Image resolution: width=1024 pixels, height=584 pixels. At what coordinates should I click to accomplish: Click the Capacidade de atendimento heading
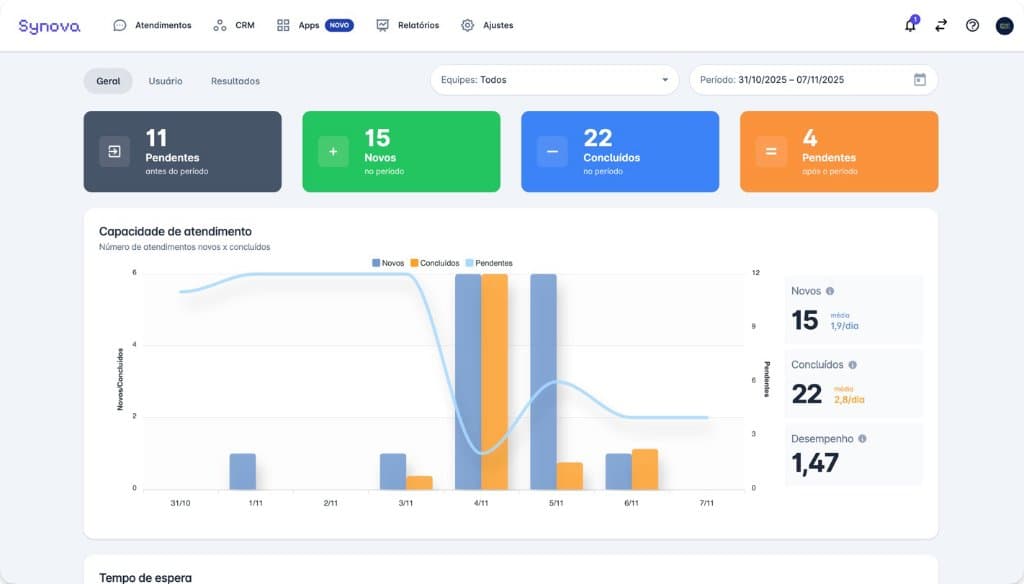(175, 231)
